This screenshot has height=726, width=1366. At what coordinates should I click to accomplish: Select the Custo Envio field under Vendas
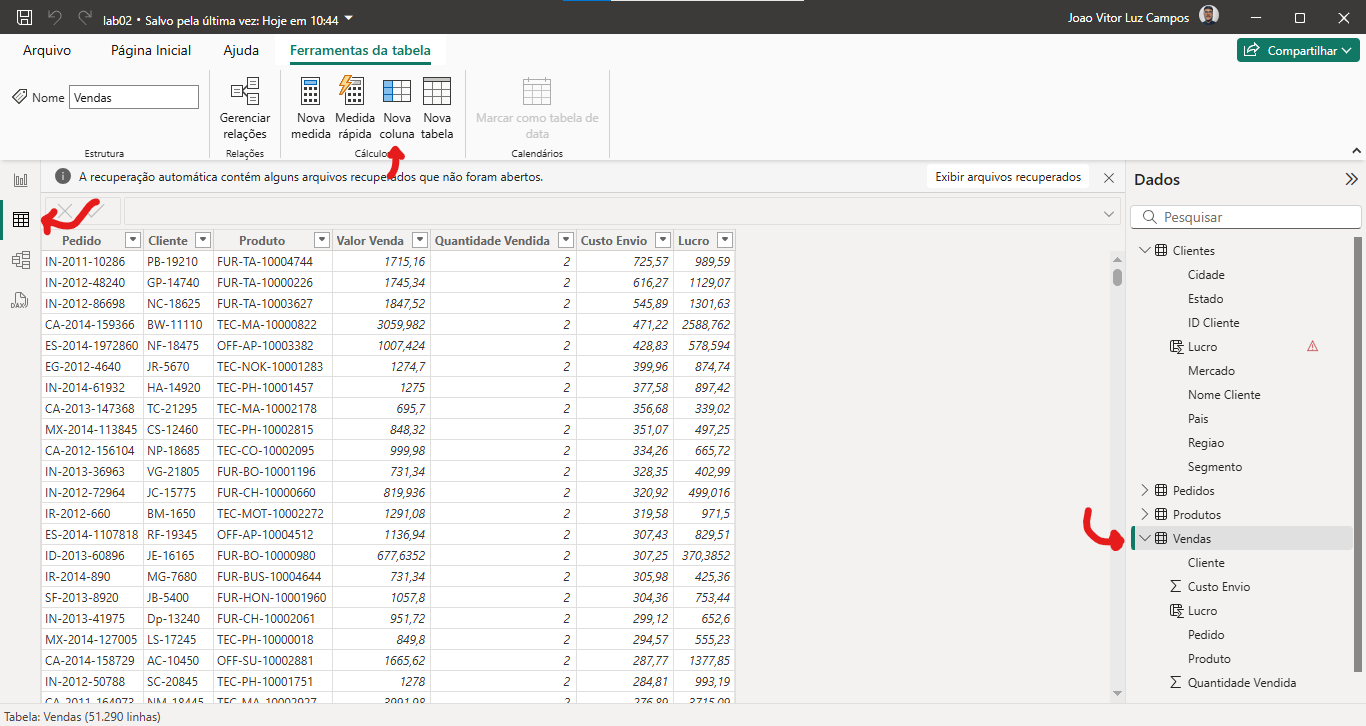(1219, 587)
